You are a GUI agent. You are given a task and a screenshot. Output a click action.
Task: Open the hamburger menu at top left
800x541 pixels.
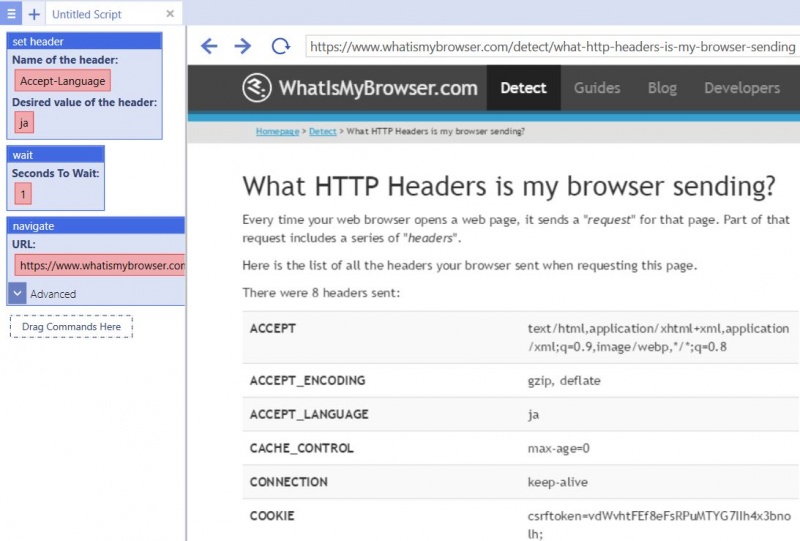[11, 13]
